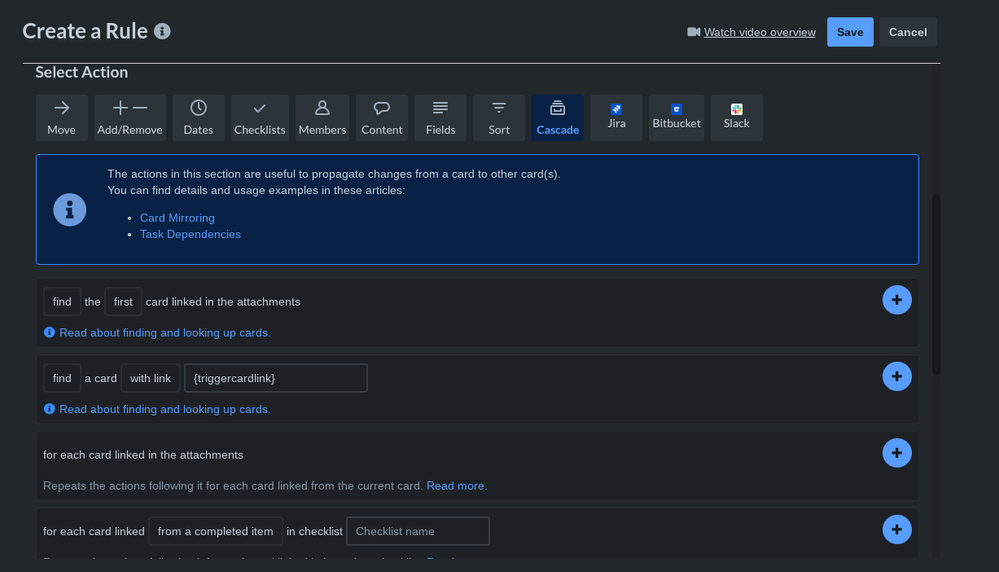Click the video camera icon
Viewport: 999px width, 572px height.
click(x=693, y=32)
